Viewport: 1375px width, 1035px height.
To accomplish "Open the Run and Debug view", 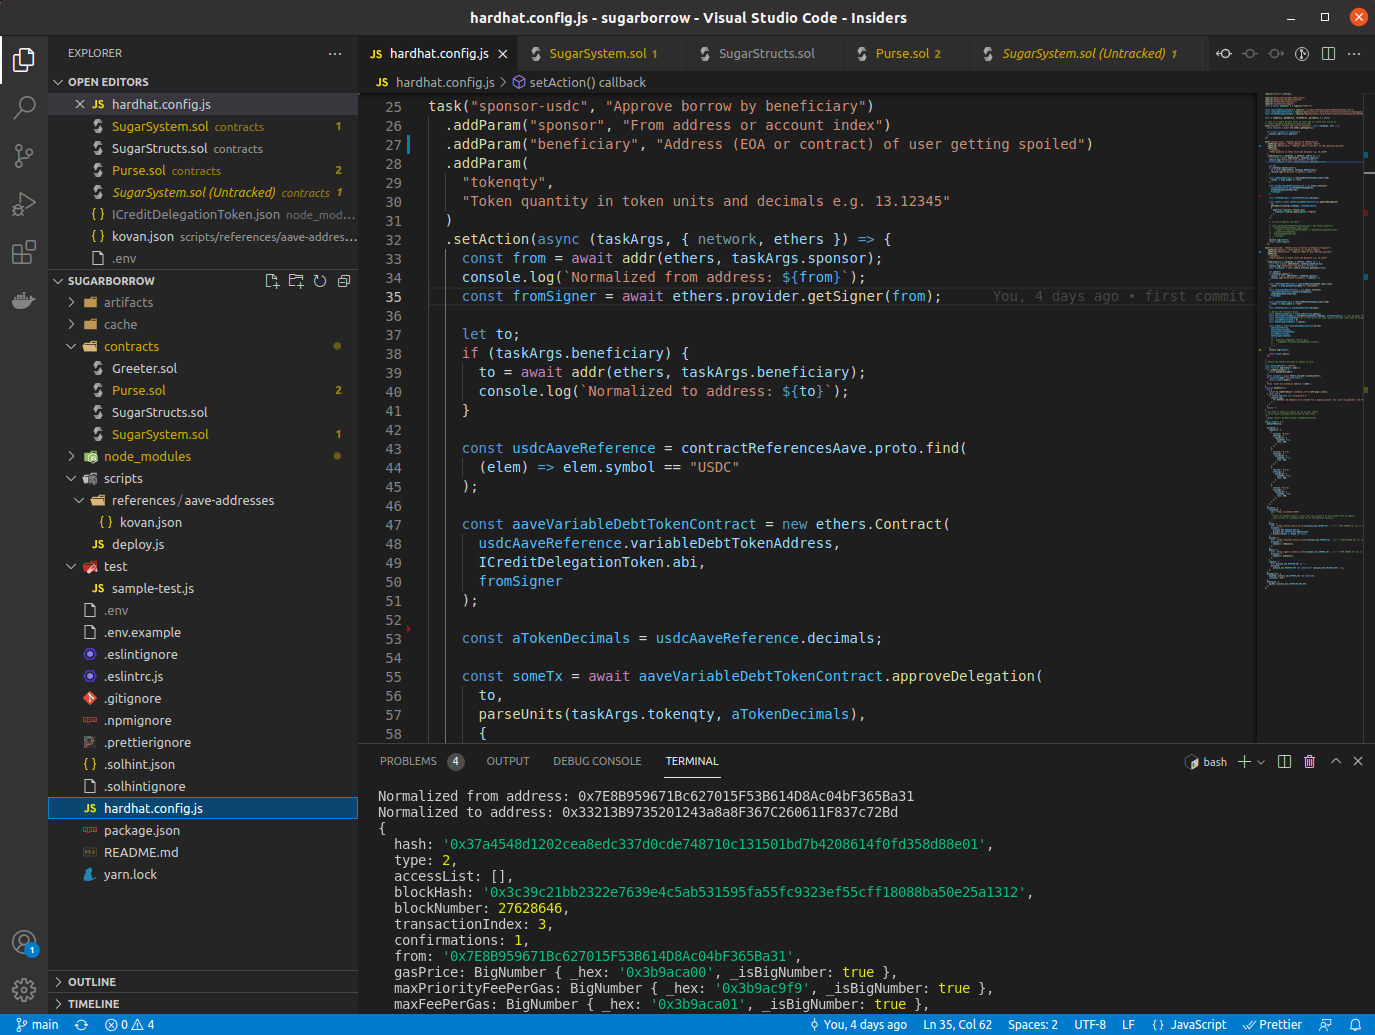I will 24,204.
